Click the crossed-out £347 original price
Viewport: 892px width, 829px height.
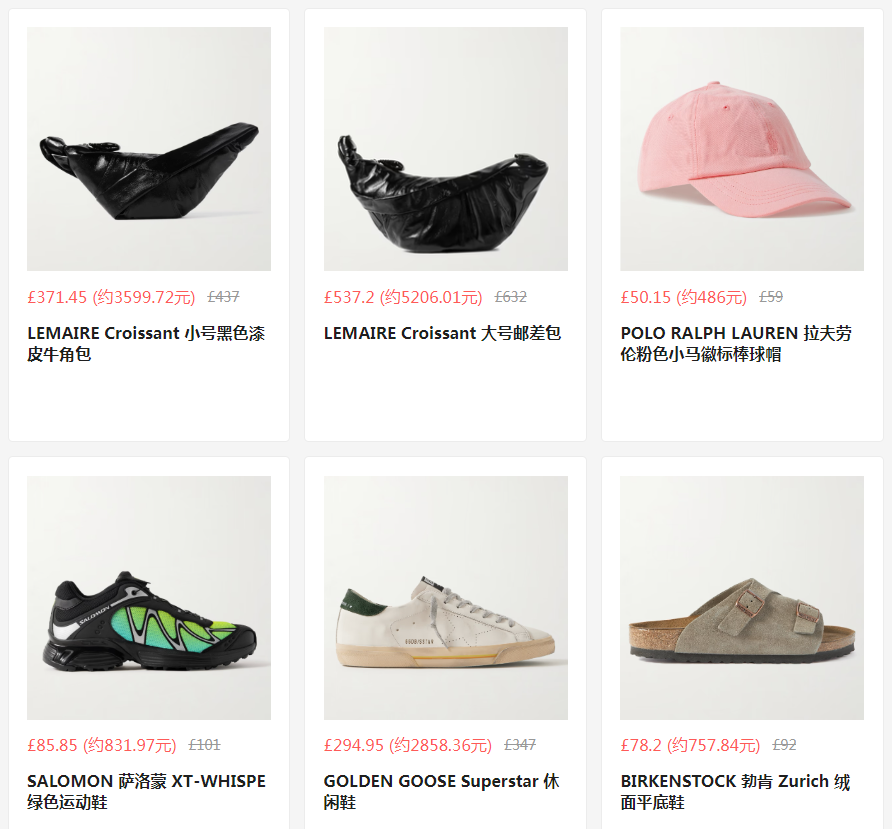click(x=520, y=744)
